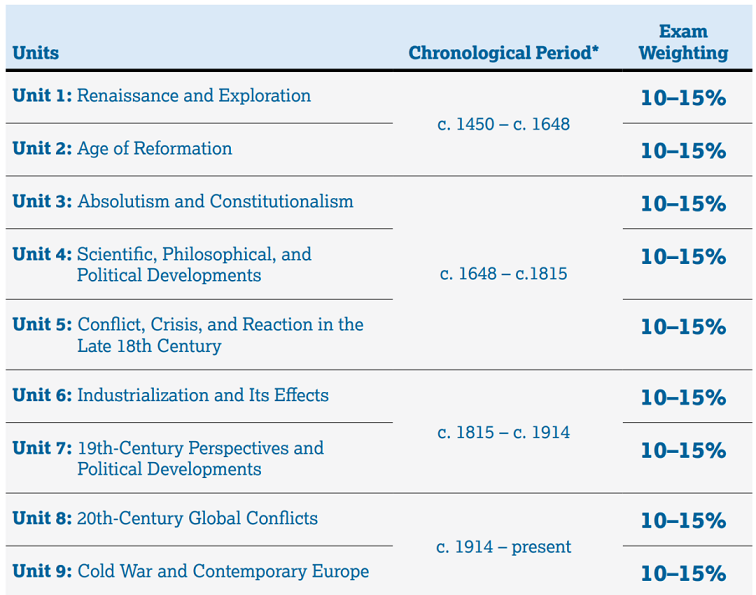Select Unit 3: Absolutism and Constitutionalism

(183, 201)
